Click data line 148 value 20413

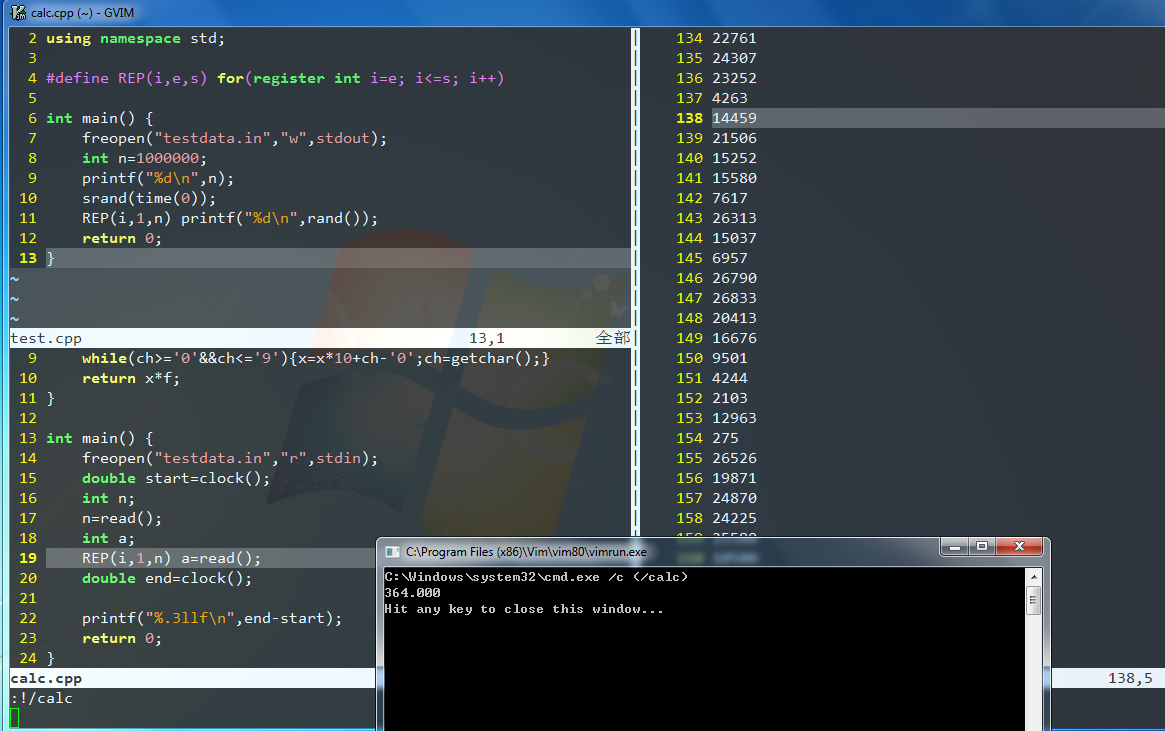click(x=734, y=319)
